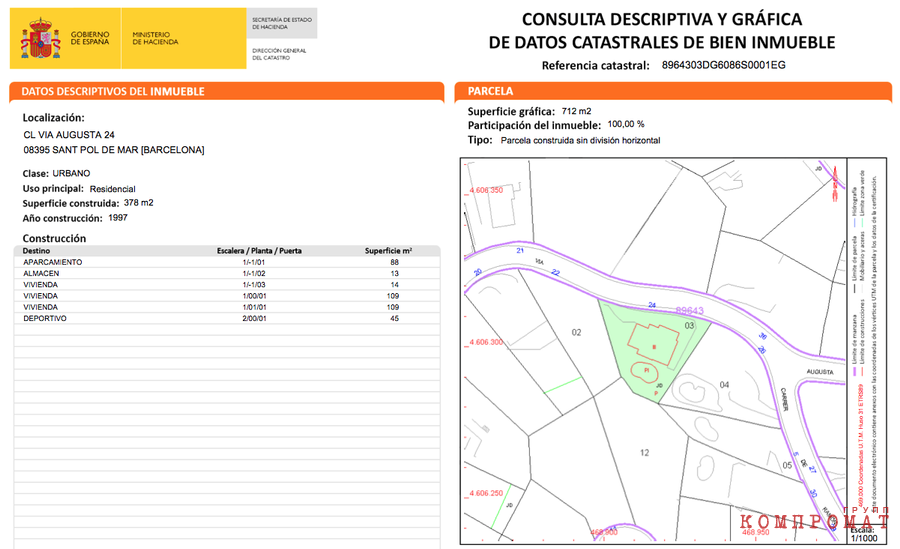
Task: Click the 'Construcción' heading
Action: (x=54, y=238)
